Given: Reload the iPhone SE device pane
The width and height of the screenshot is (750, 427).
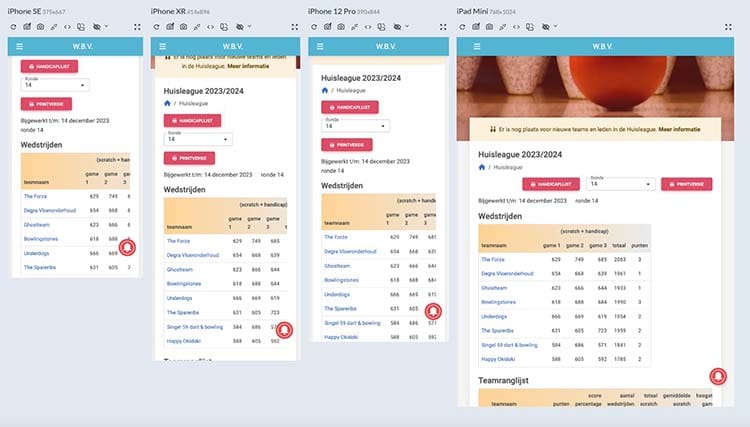Looking at the screenshot, I should tap(11, 25).
